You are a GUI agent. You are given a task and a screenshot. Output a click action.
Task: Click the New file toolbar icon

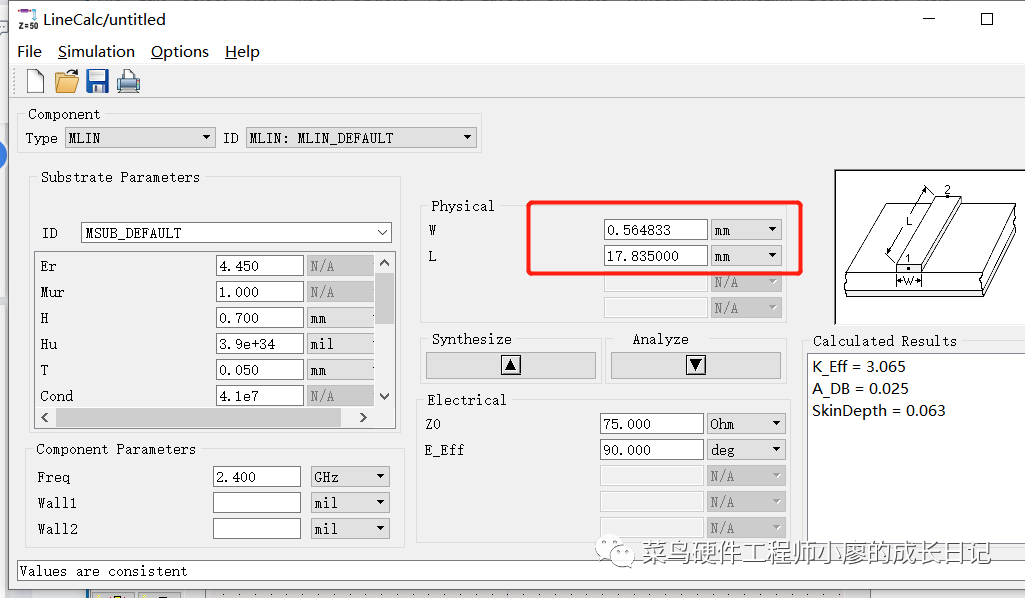(35, 82)
